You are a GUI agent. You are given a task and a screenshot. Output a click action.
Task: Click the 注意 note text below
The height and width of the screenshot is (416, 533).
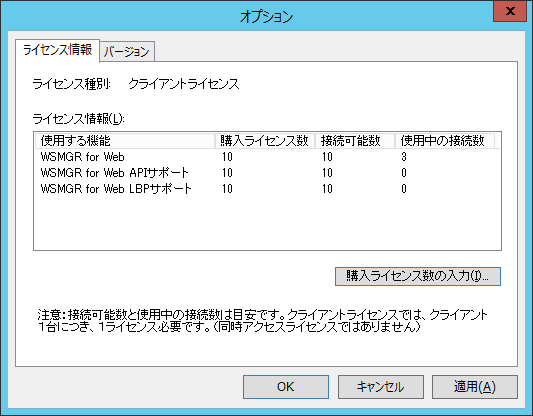point(263,320)
